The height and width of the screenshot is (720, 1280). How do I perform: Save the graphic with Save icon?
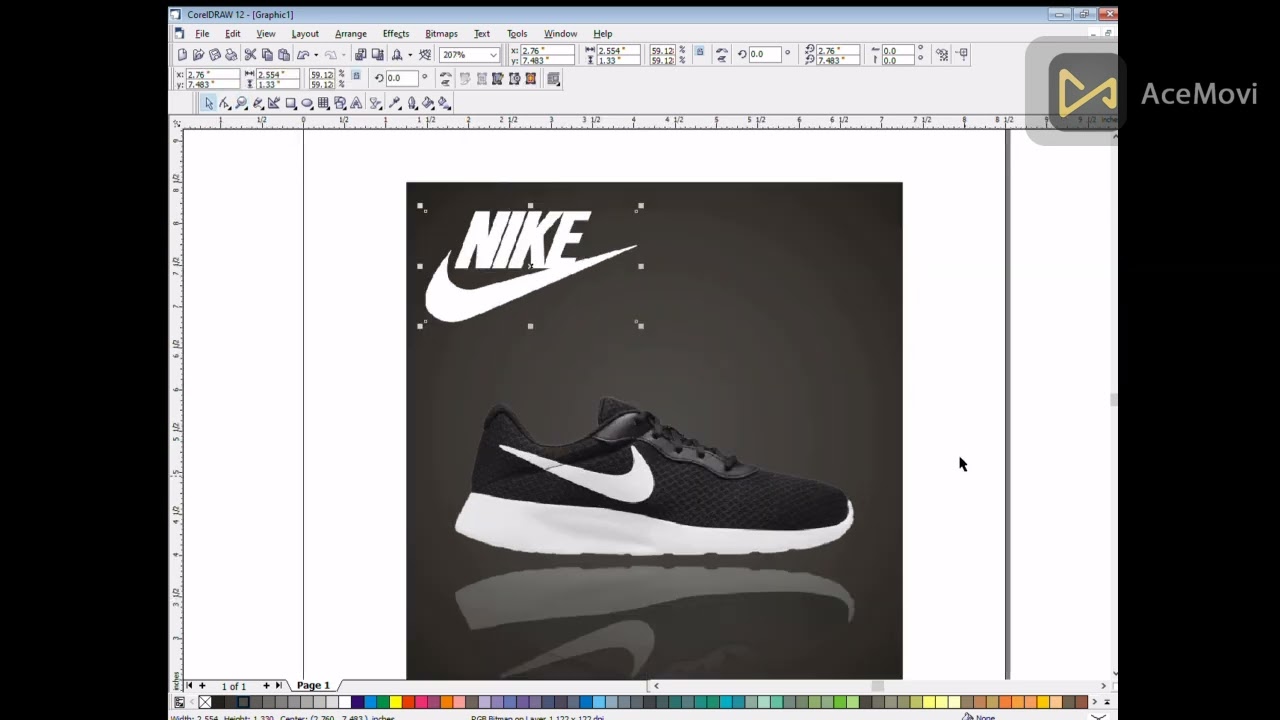click(x=215, y=54)
